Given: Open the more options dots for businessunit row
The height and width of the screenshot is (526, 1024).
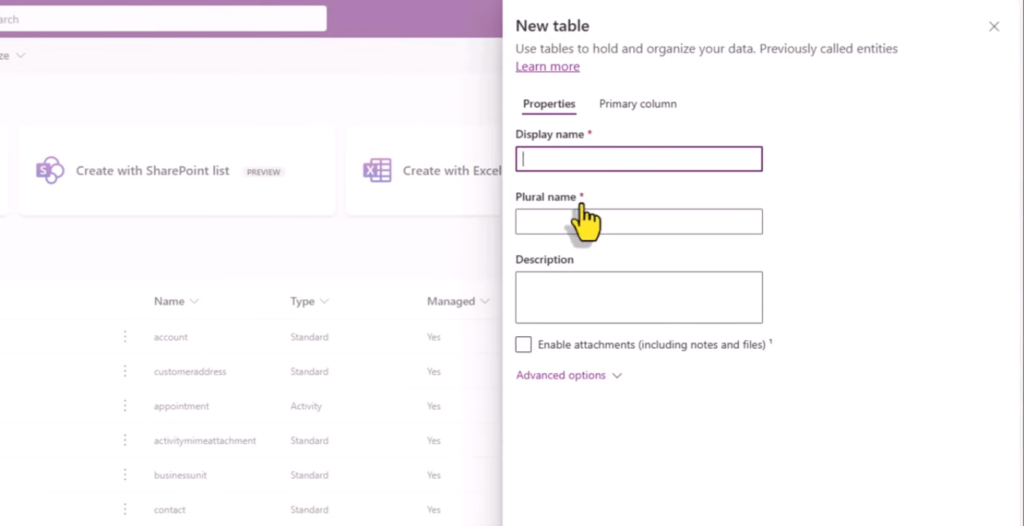Looking at the screenshot, I should (x=125, y=475).
